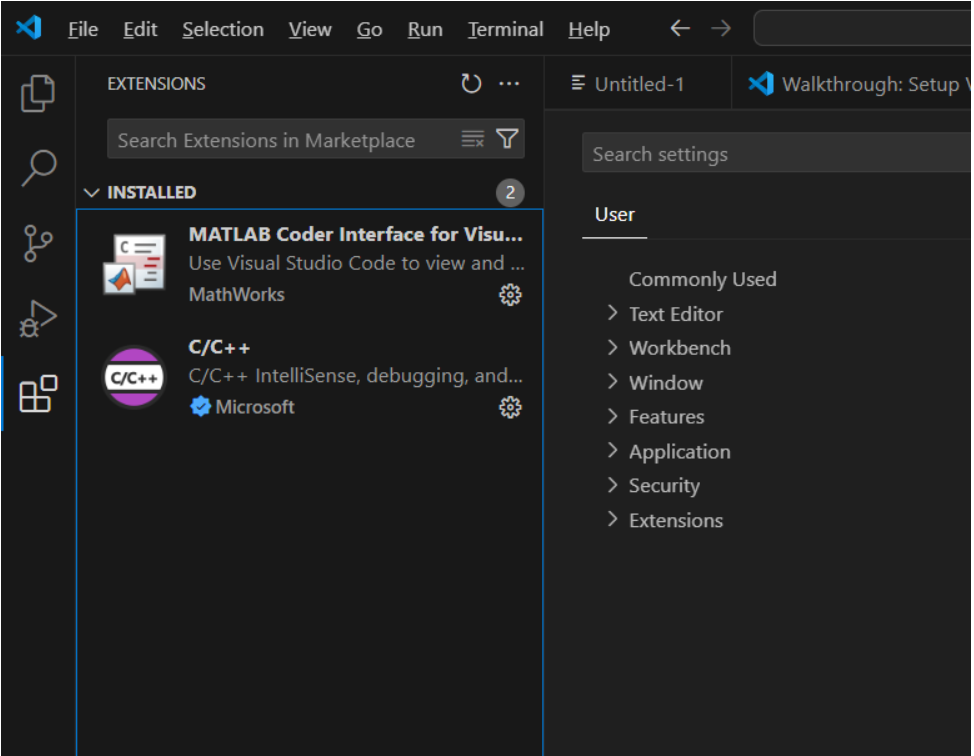Click the C/C++ extension logo
Image resolution: width=974 pixels, height=756 pixels.
pos(134,376)
